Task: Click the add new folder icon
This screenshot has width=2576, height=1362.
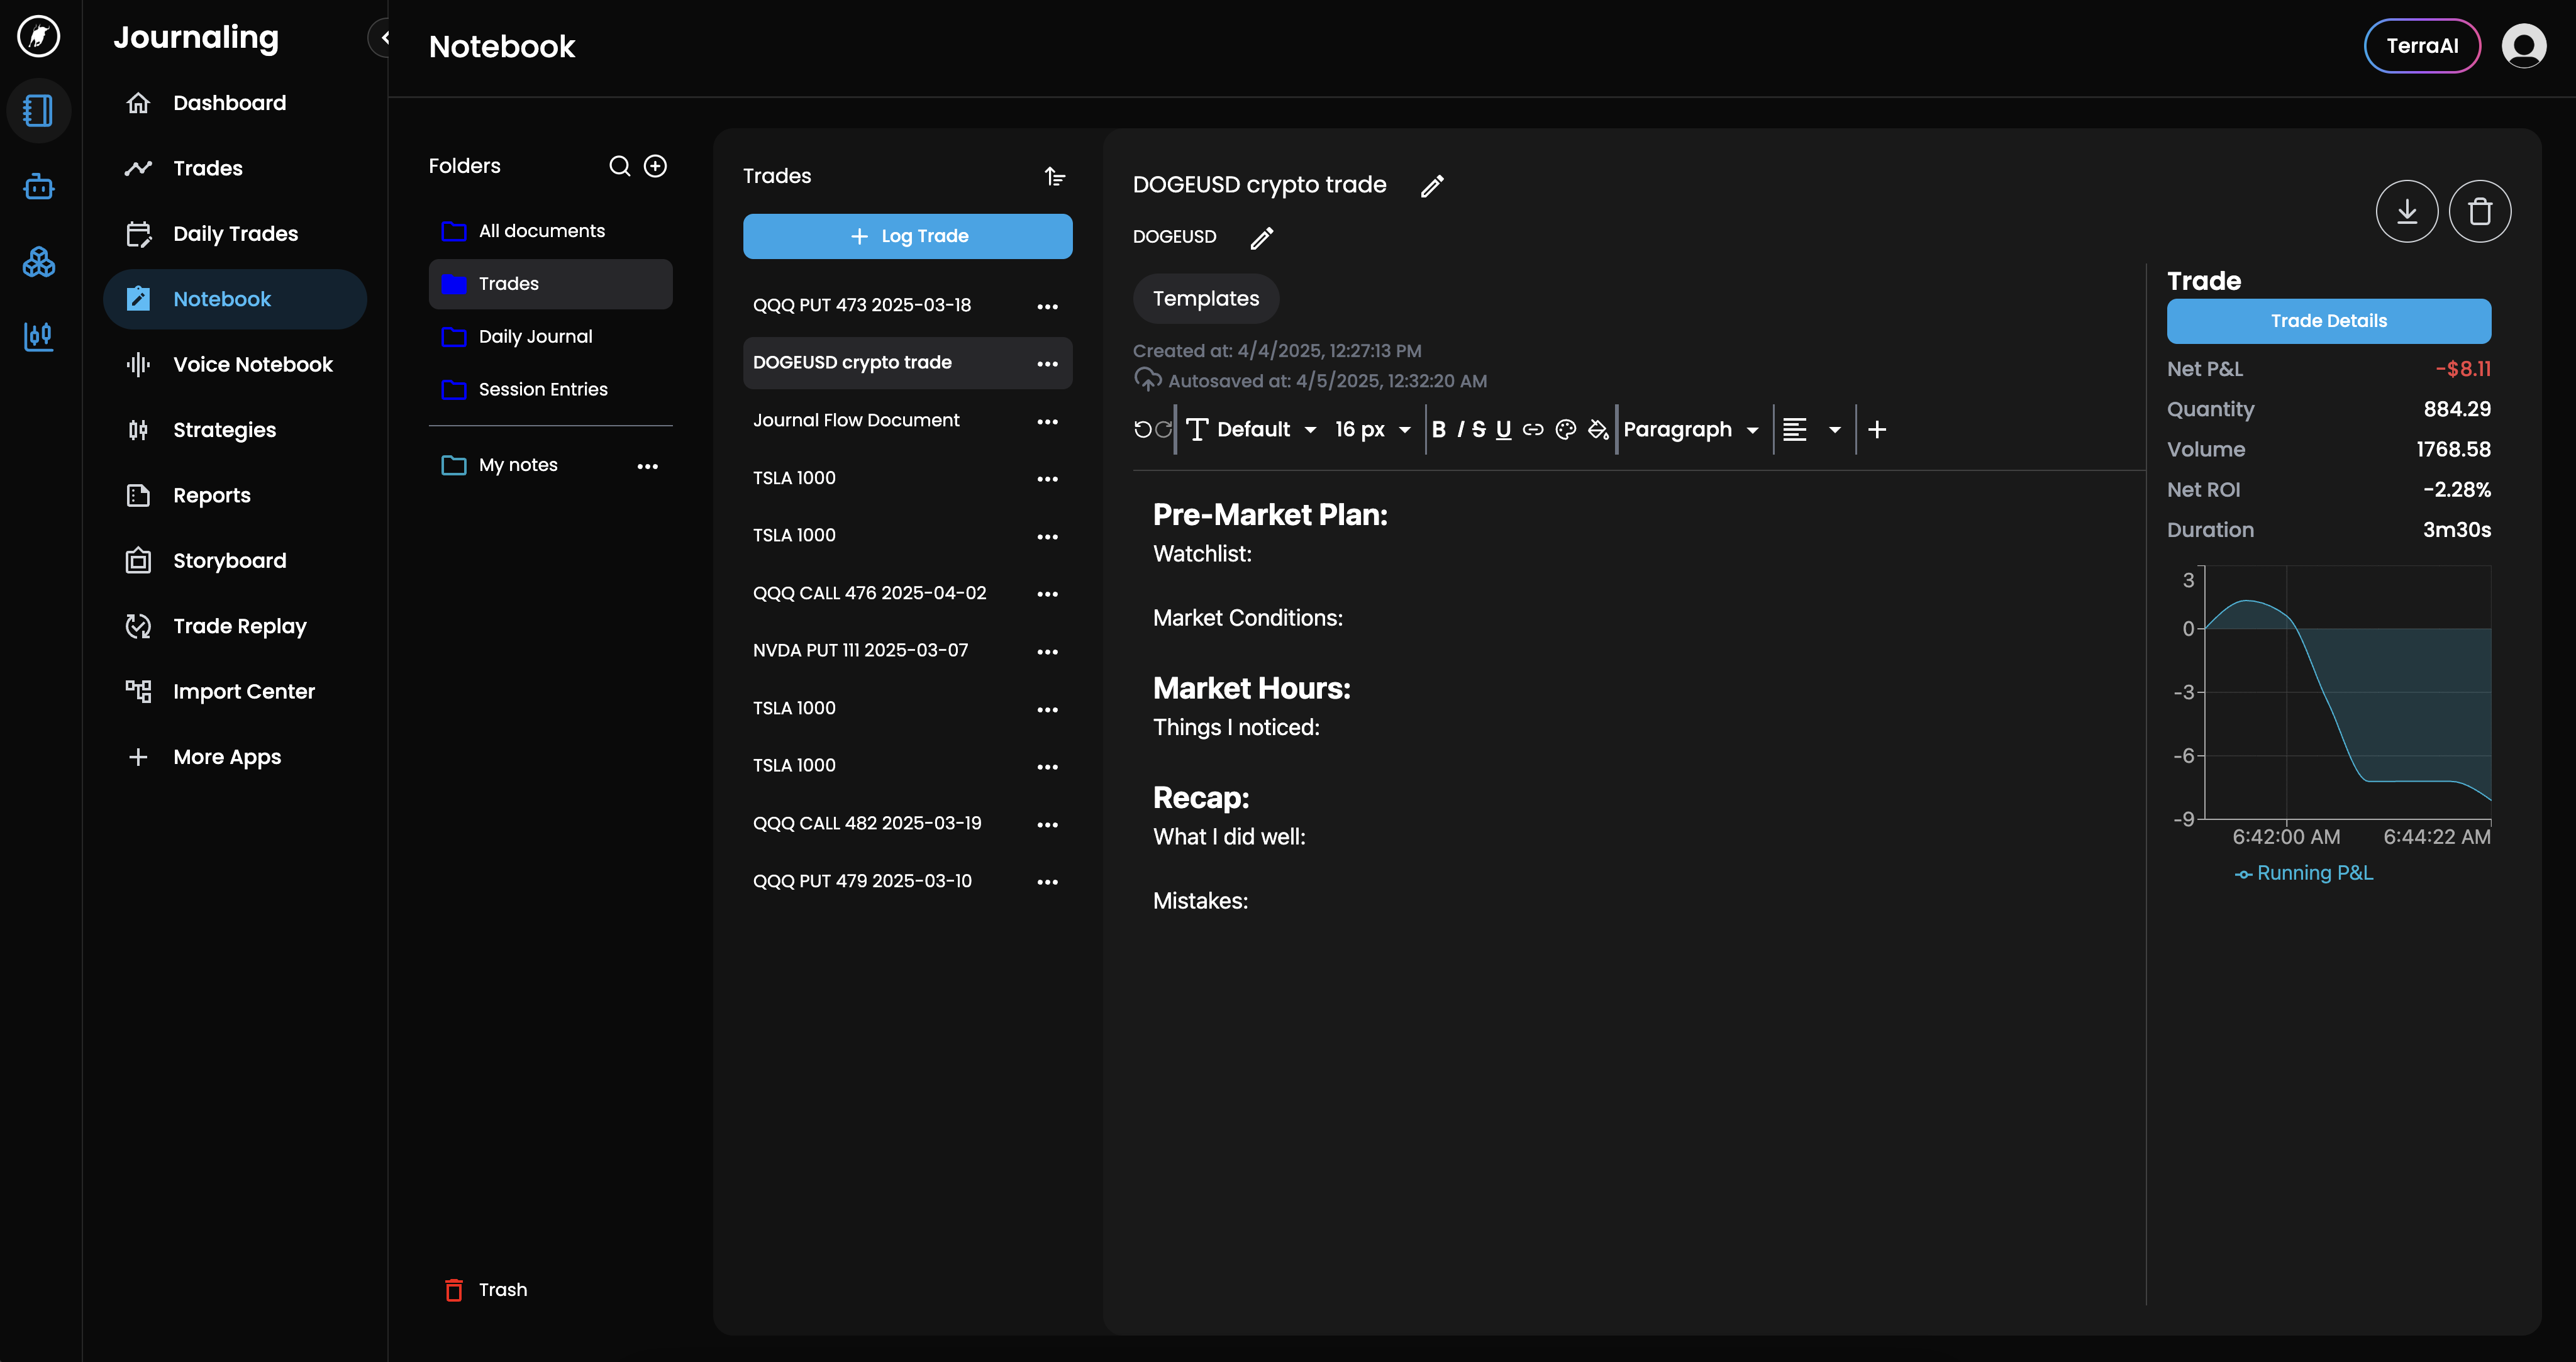Action: click(655, 166)
